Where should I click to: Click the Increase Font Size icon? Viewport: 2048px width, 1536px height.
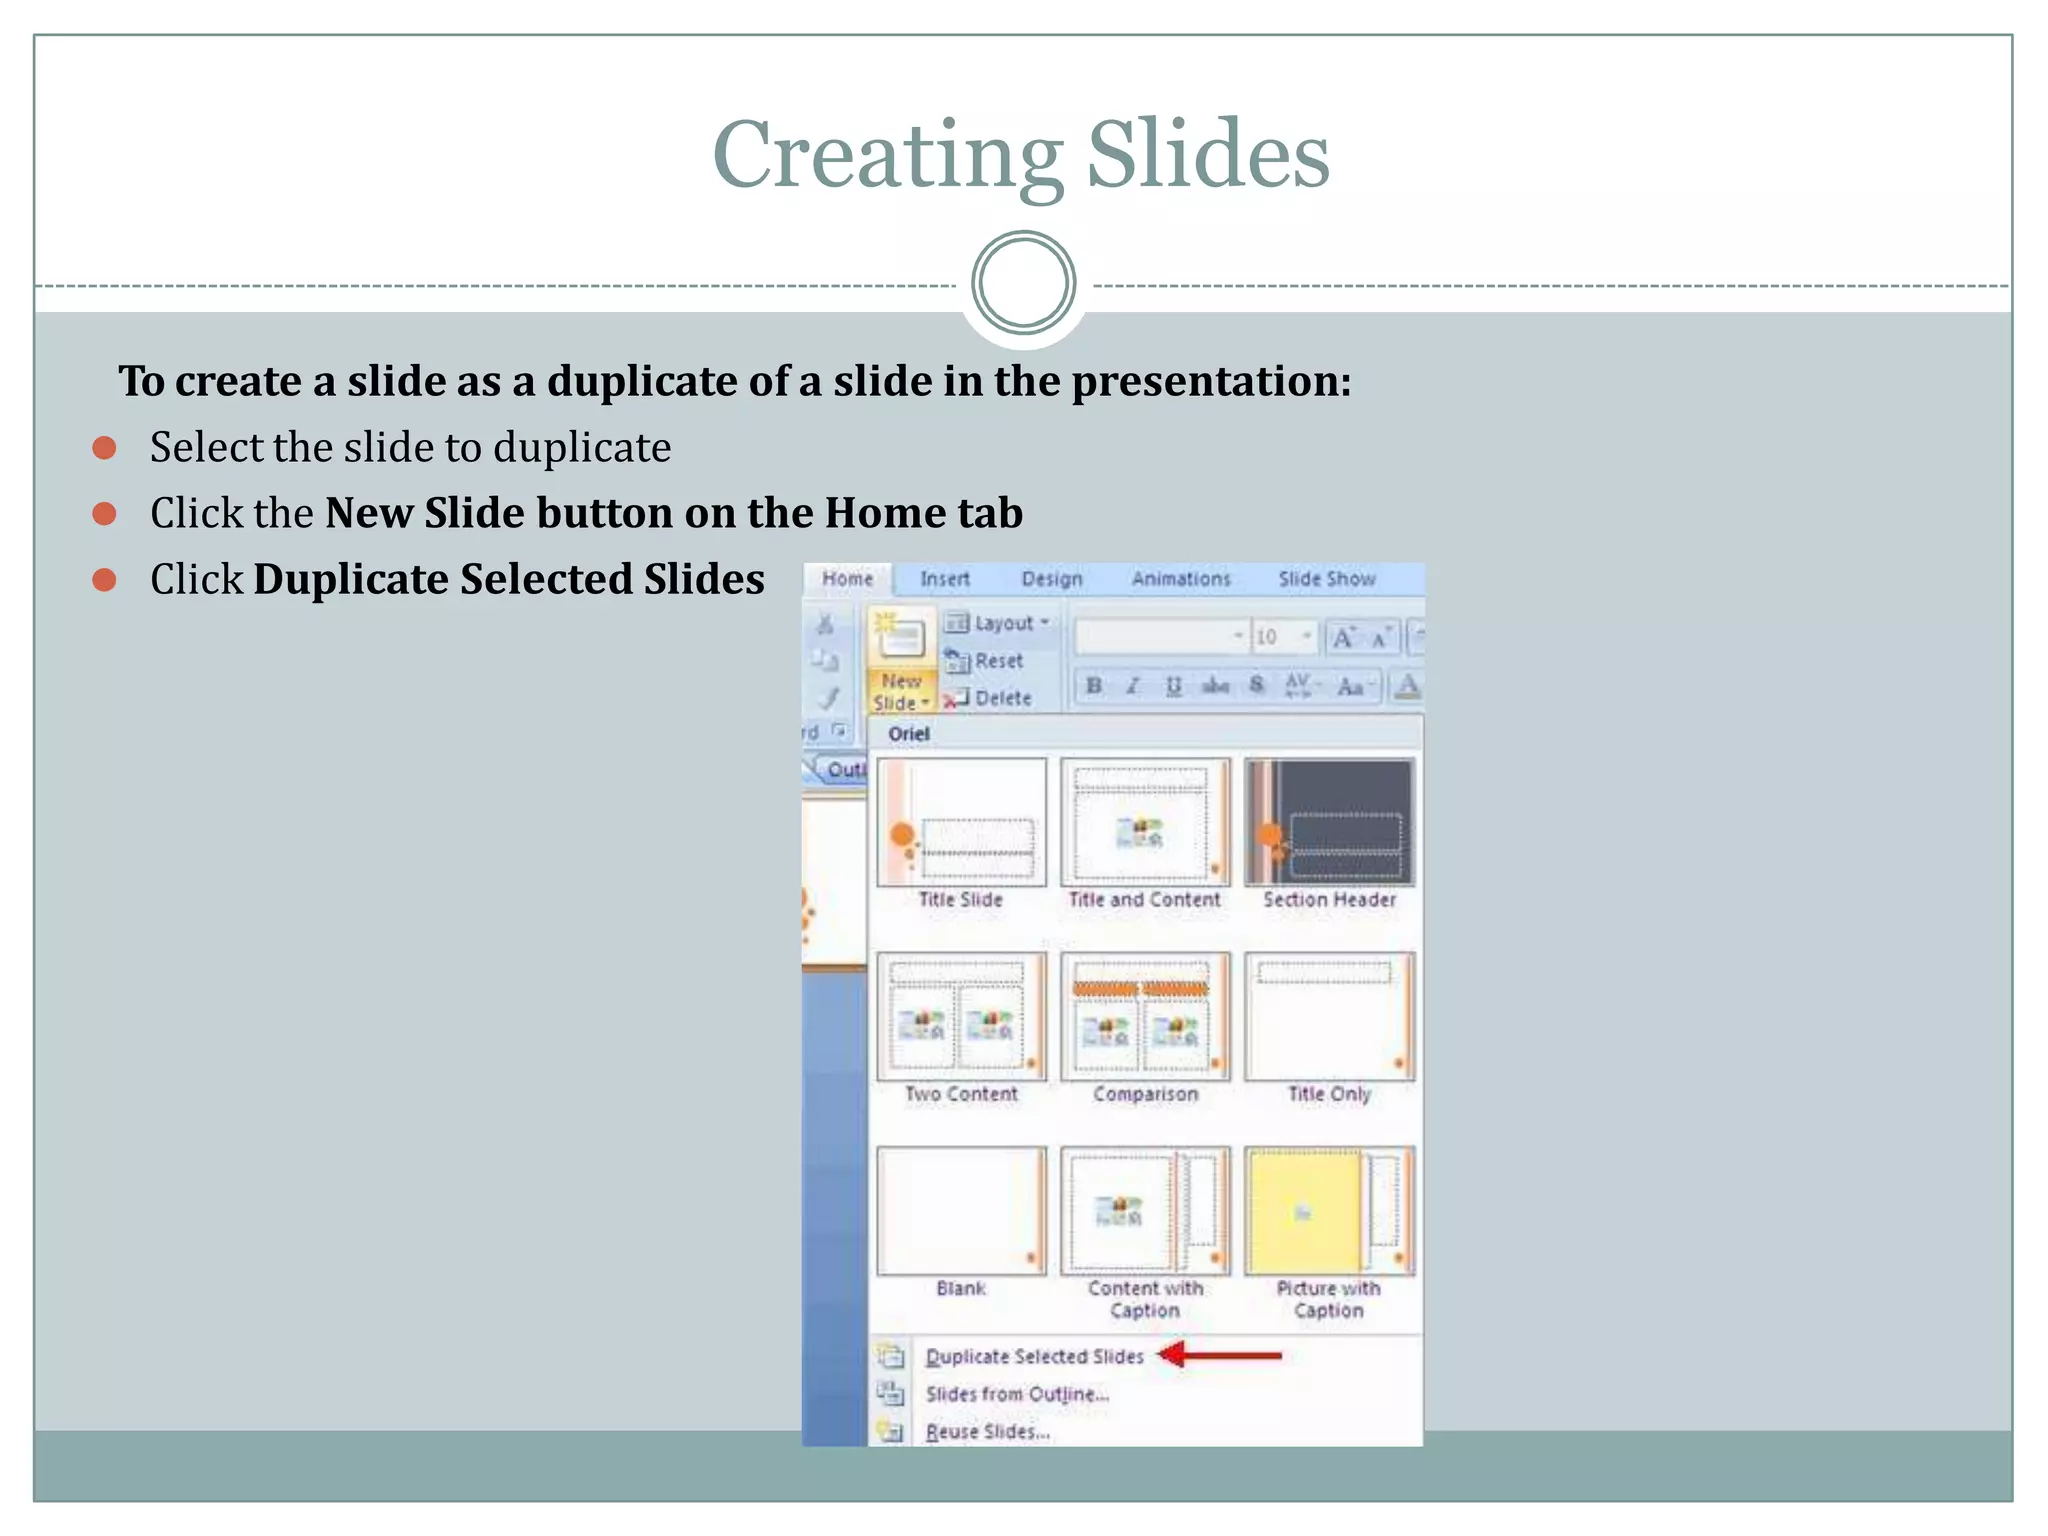pyautogui.click(x=1343, y=638)
